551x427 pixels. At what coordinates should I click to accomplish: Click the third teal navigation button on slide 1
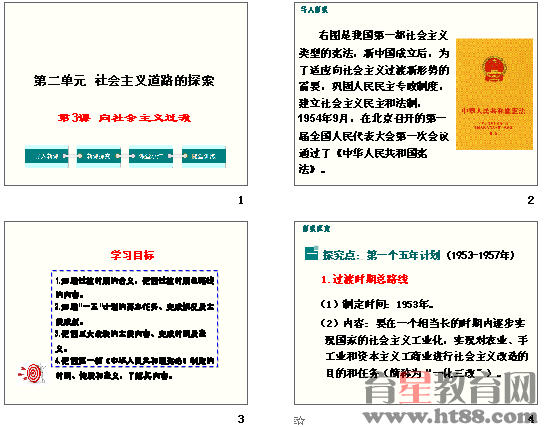click(151, 156)
